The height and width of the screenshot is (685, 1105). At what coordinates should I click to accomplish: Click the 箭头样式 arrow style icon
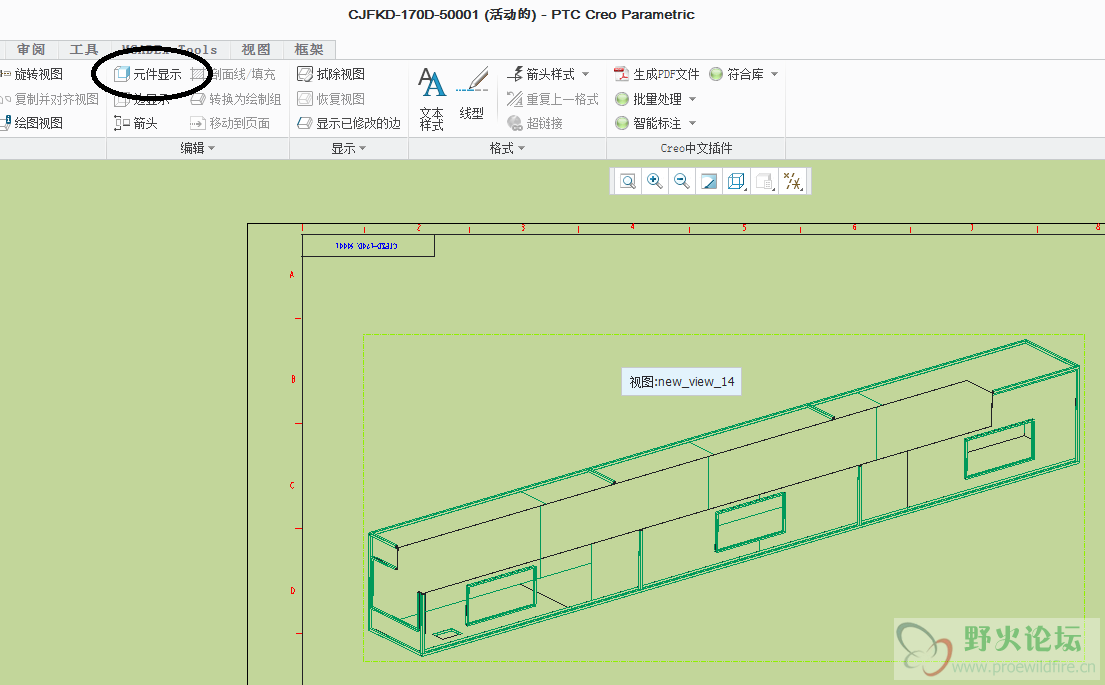515,74
